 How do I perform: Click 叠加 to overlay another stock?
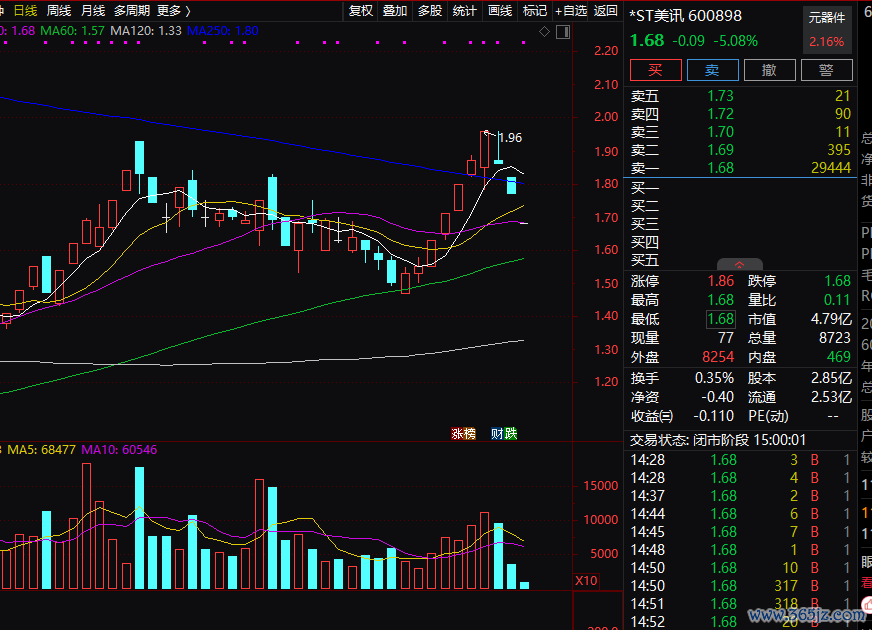tap(395, 11)
